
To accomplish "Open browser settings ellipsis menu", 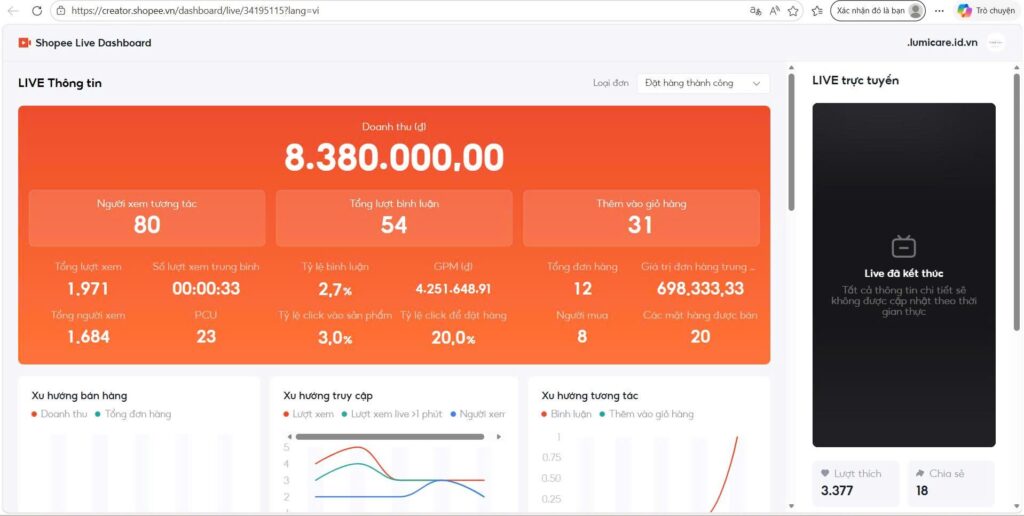I will (939, 10).
